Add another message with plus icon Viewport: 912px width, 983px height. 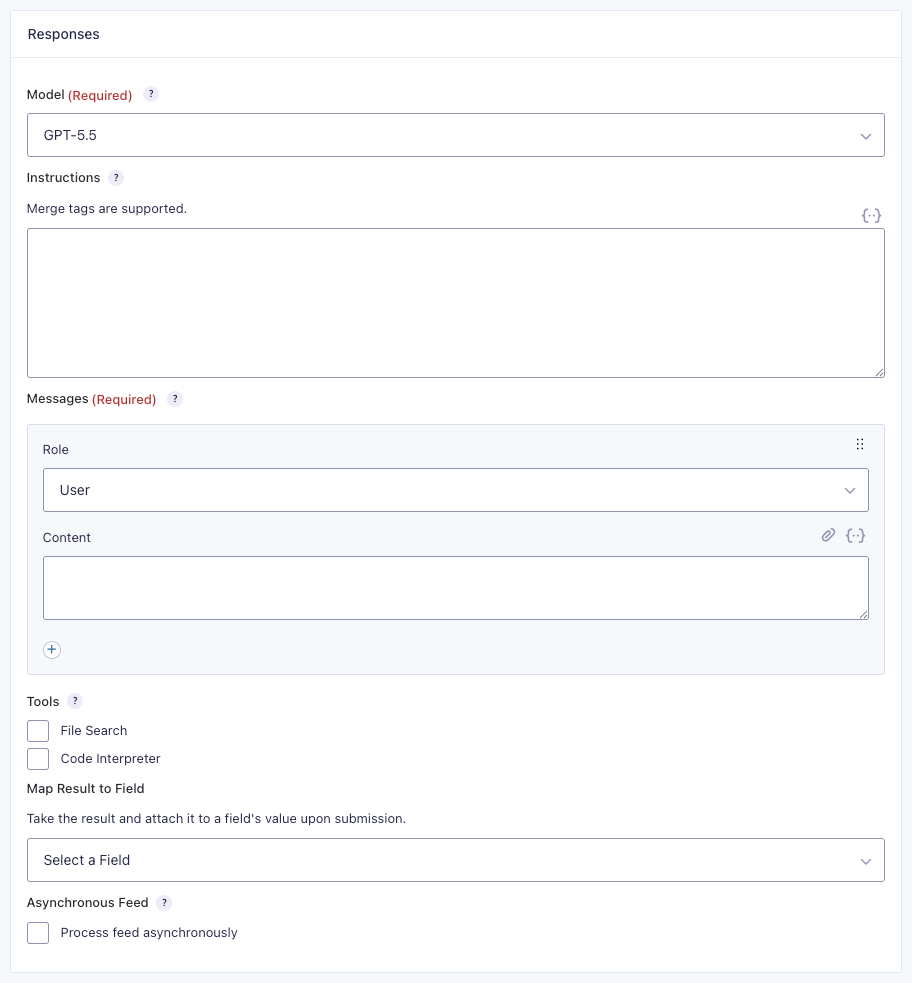tap(52, 650)
